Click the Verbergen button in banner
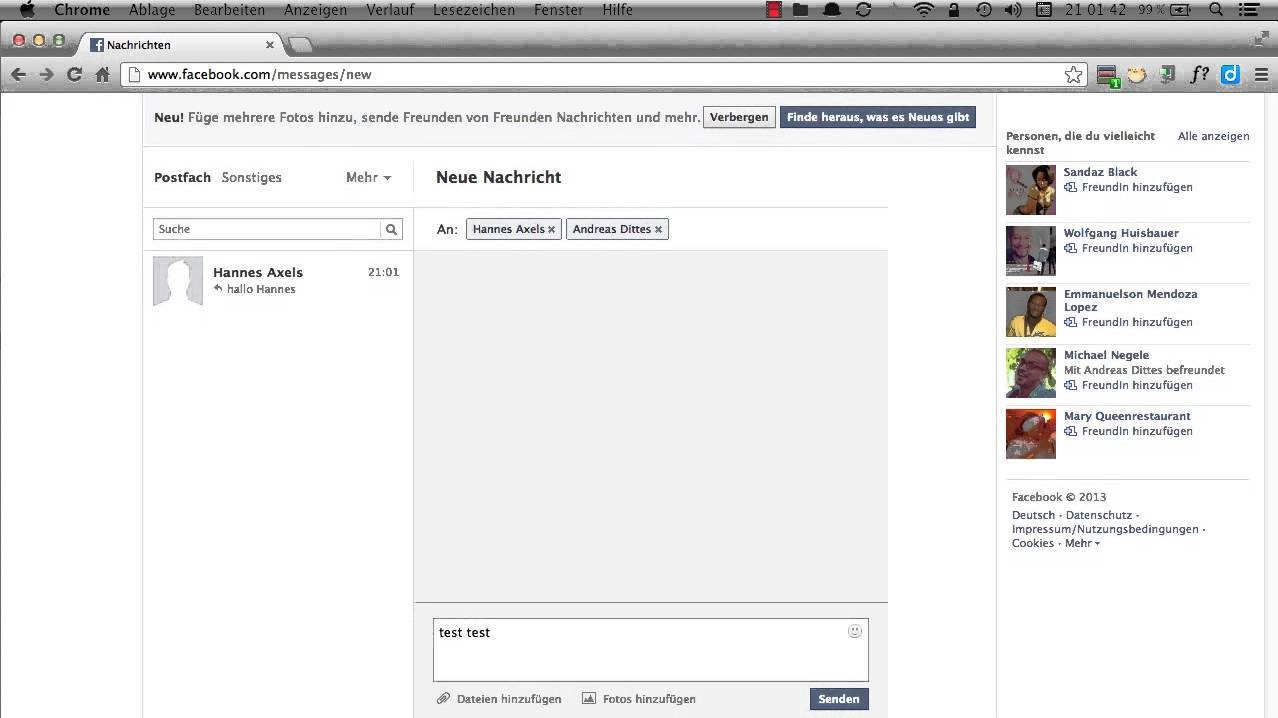Viewport: 1278px width, 718px height. [x=739, y=117]
